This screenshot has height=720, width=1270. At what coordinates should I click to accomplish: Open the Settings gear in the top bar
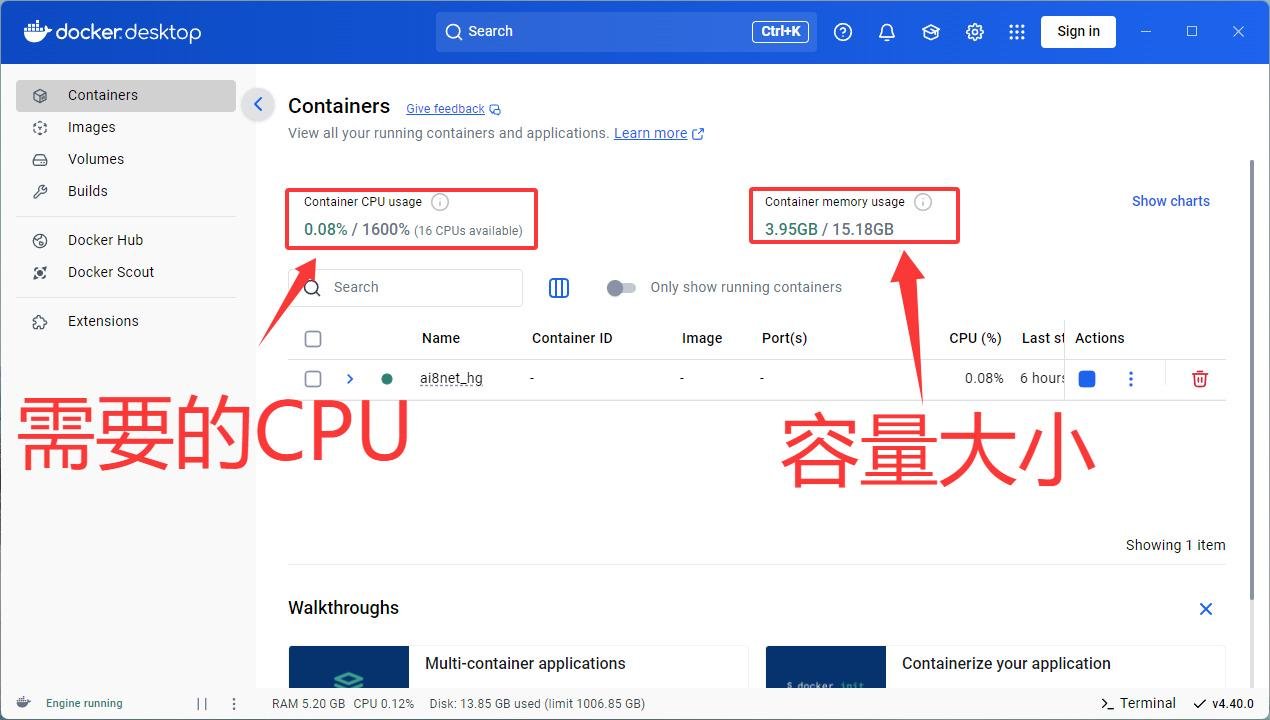tap(975, 31)
